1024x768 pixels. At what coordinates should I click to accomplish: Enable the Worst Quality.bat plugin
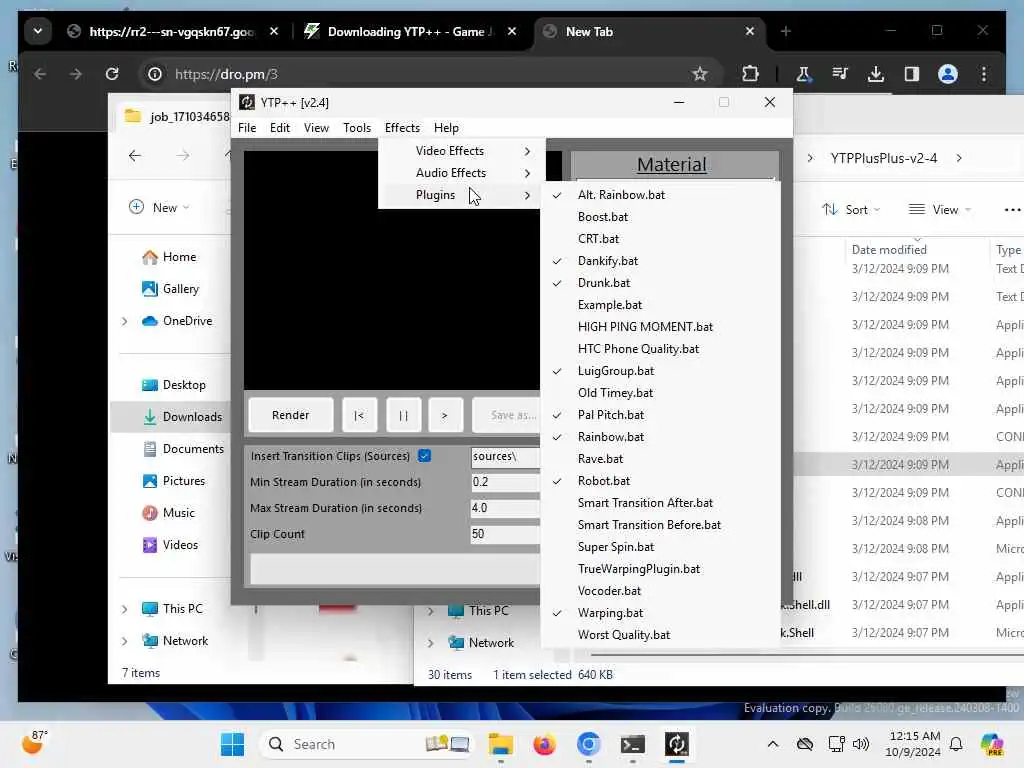pos(660,635)
